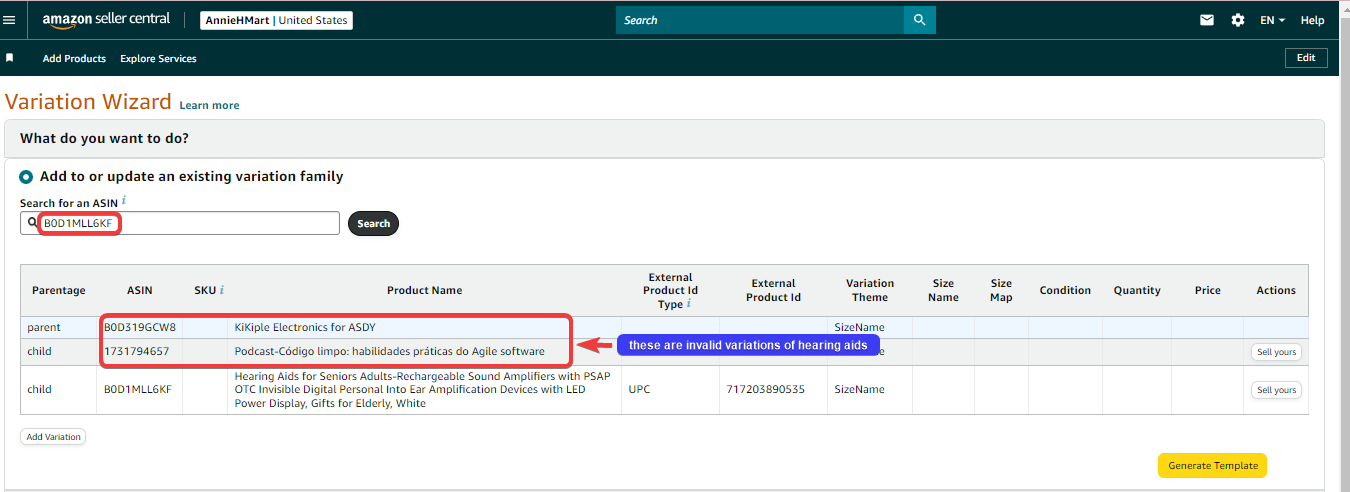Open the Help link
1350x492 pixels.
coord(1312,20)
